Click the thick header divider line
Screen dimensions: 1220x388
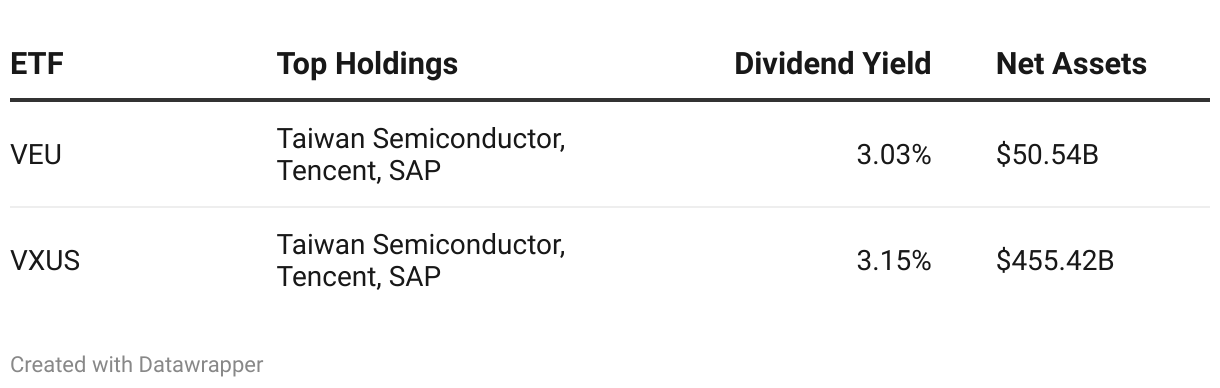[x=610, y=100]
